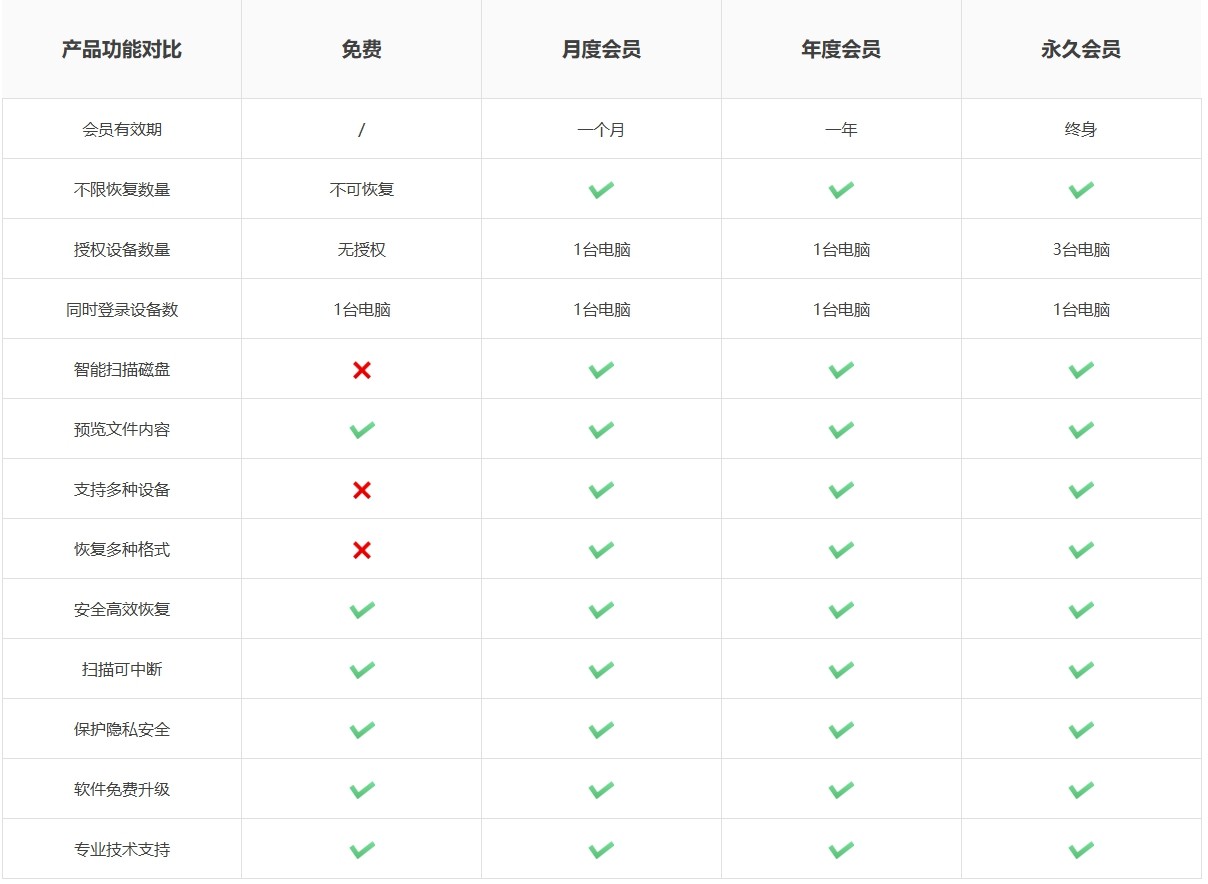
Task: Select the 永久会员 column header
Action: coord(1081,50)
